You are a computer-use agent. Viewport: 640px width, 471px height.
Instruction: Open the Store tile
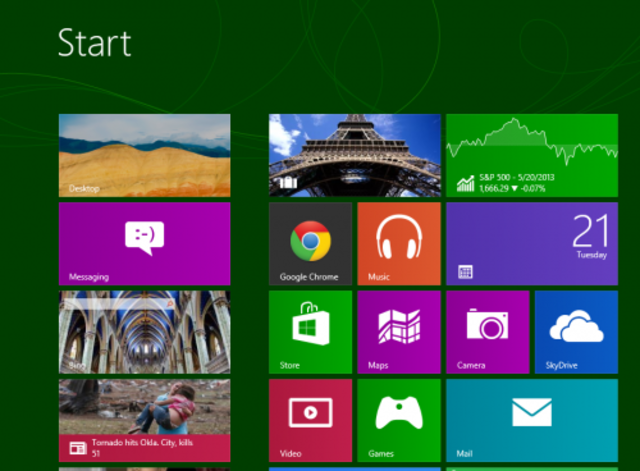(311, 332)
